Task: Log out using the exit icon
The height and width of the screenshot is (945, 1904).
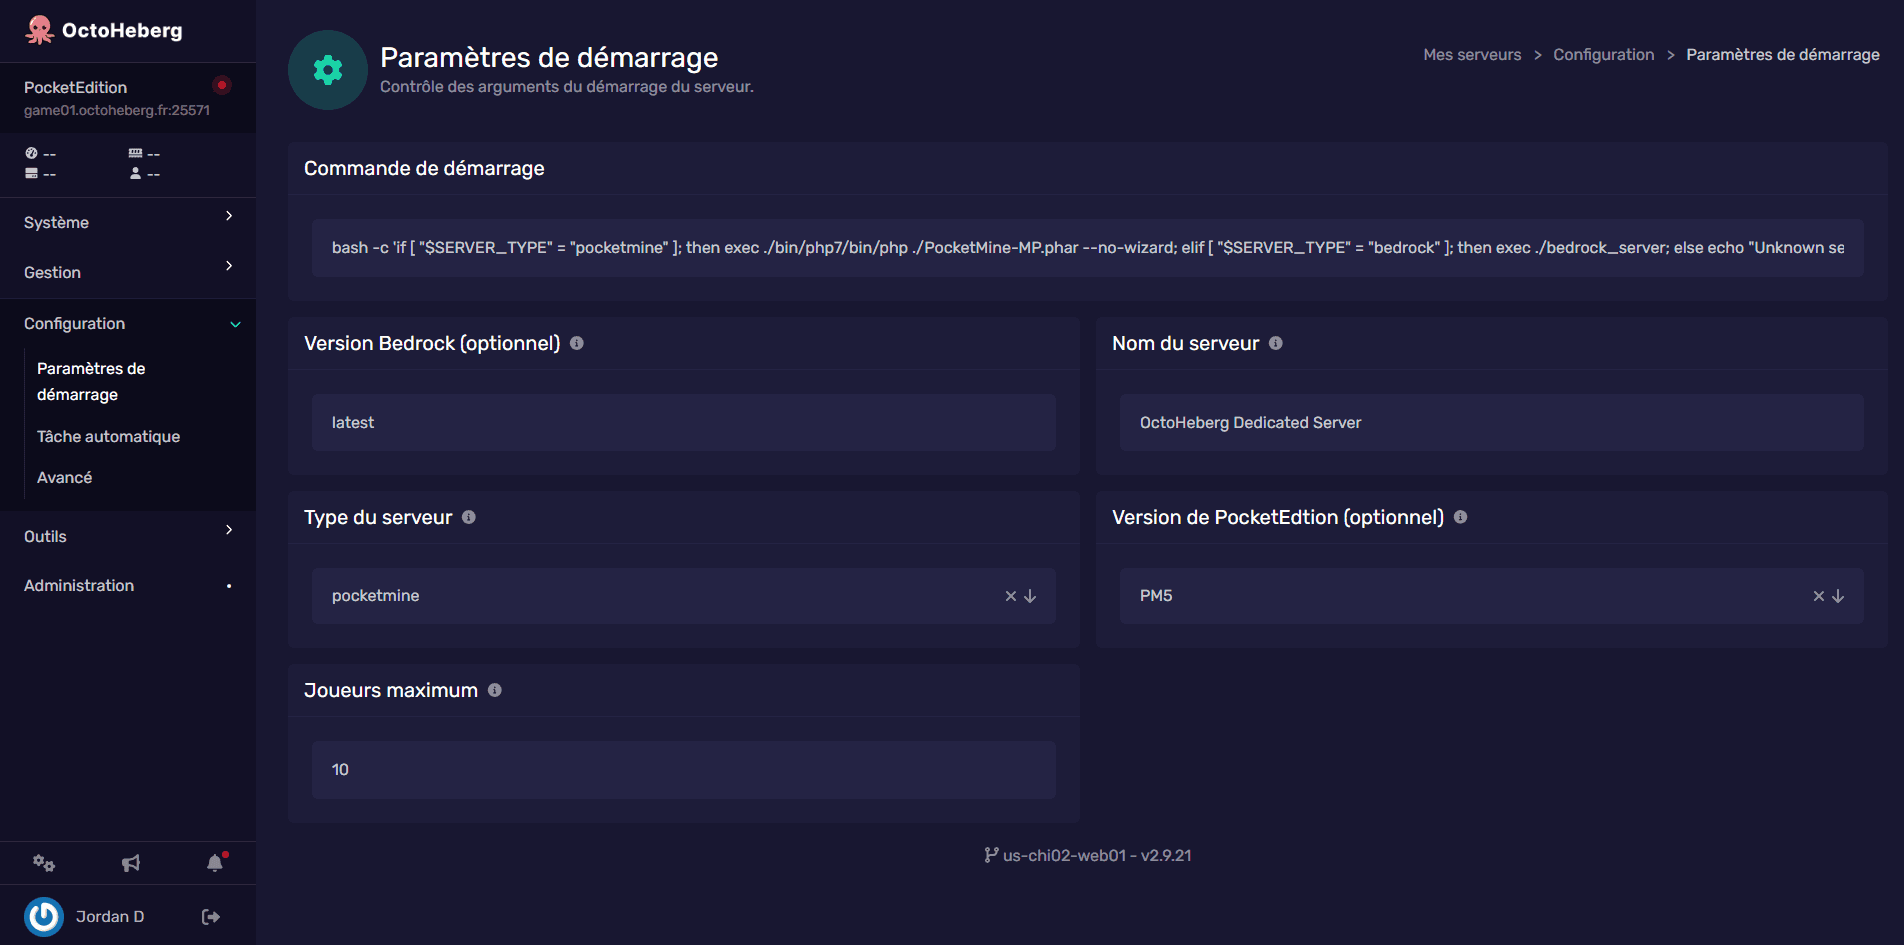Action: pyautogui.click(x=211, y=917)
